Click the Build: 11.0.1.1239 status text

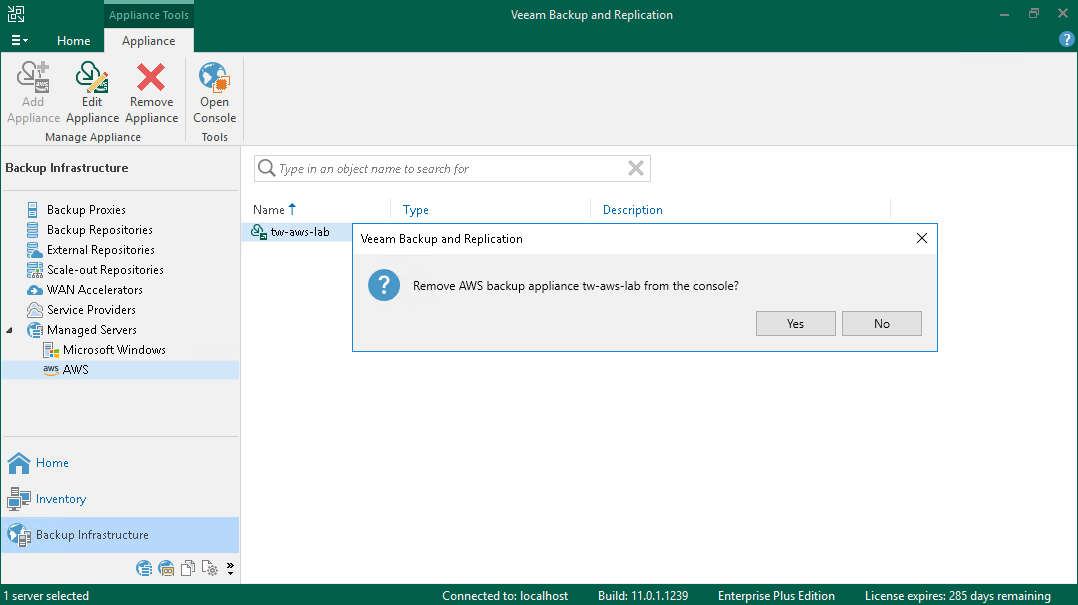tap(643, 595)
